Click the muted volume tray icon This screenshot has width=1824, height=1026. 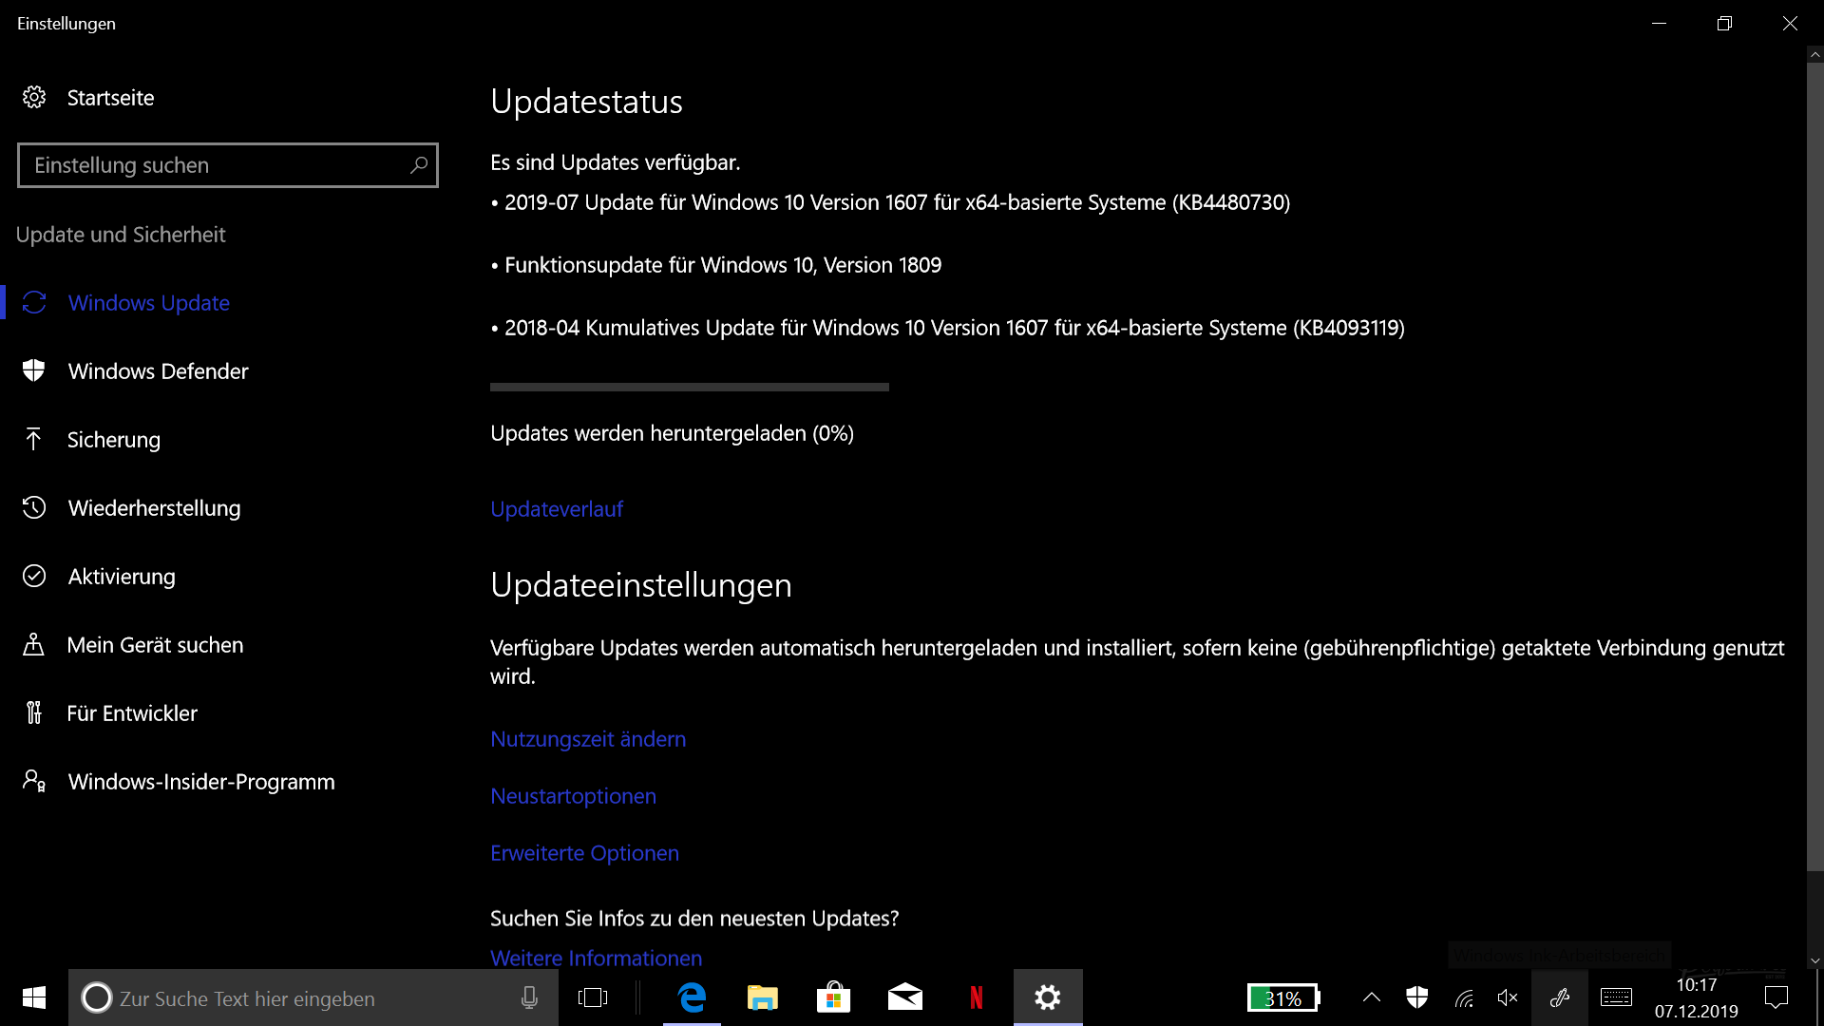[x=1508, y=997]
